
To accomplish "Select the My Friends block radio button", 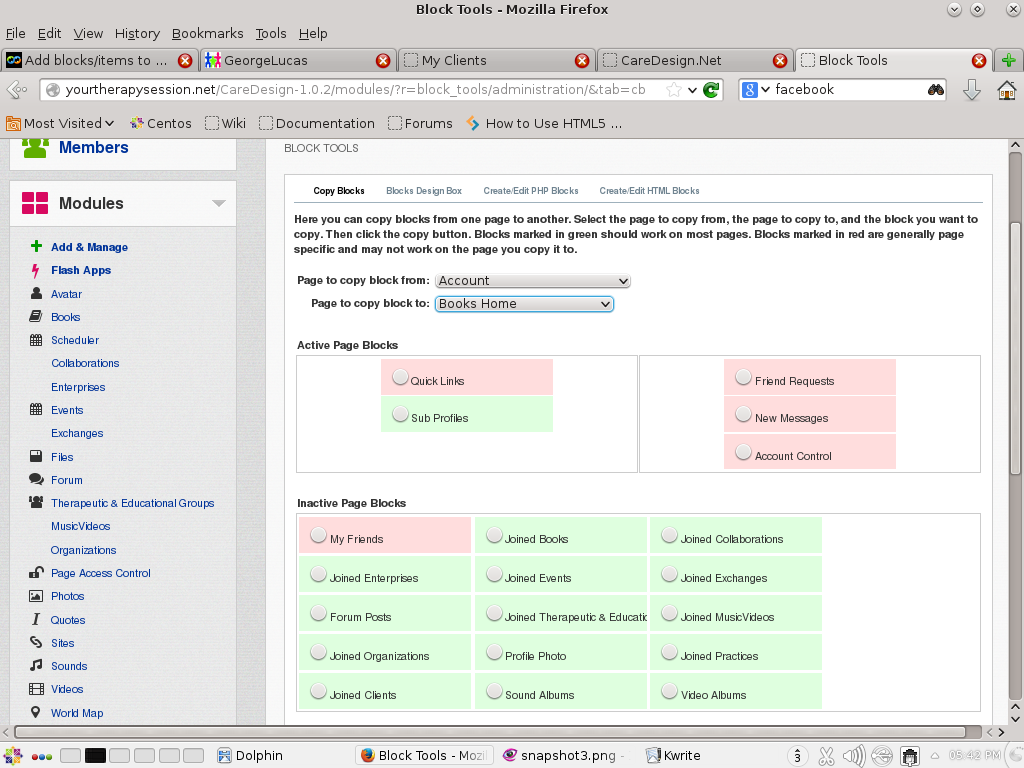I will click(x=318, y=535).
